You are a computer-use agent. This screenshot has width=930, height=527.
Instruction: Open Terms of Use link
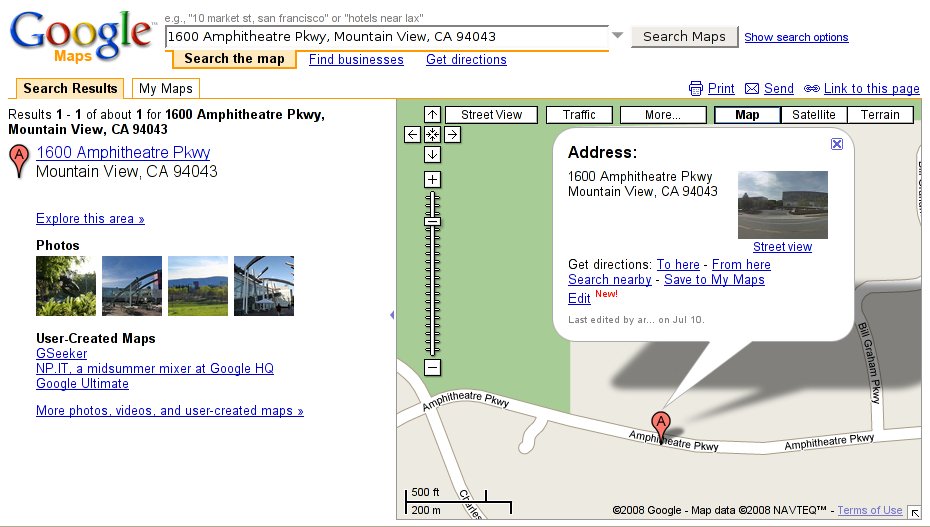click(870, 510)
